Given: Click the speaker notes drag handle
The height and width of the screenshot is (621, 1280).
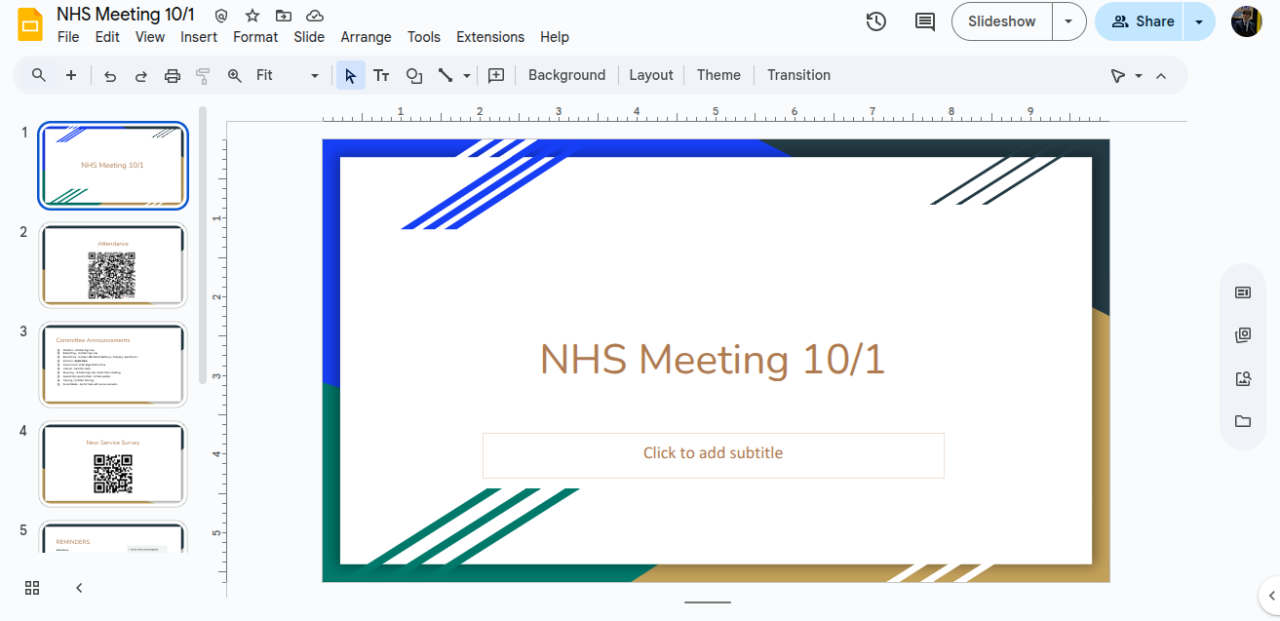Looking at the screenshot, I should click(x=708, y=602).
